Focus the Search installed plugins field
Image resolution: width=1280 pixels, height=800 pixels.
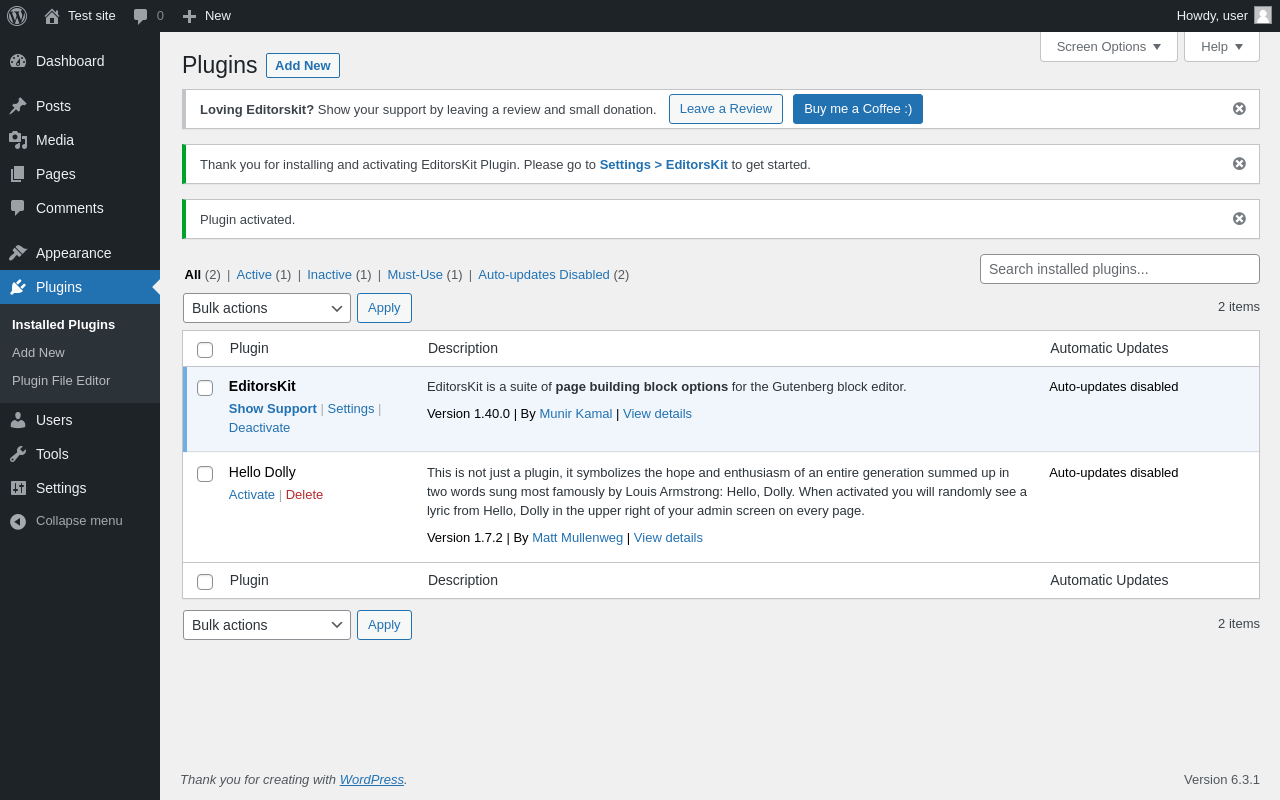1119,269
